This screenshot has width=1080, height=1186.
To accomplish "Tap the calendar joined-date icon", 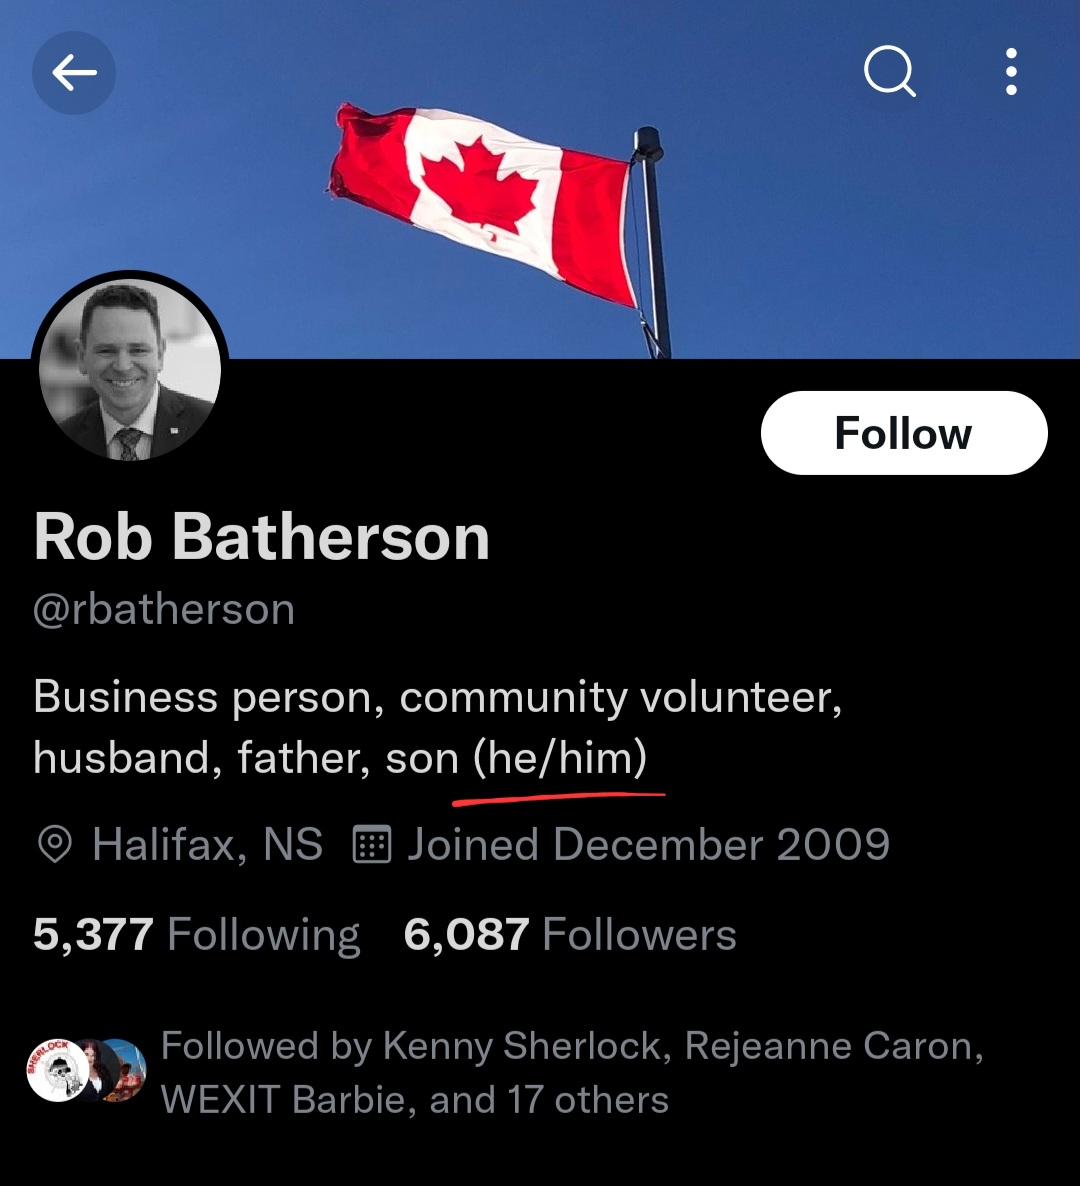I will (x=372, y=844).
